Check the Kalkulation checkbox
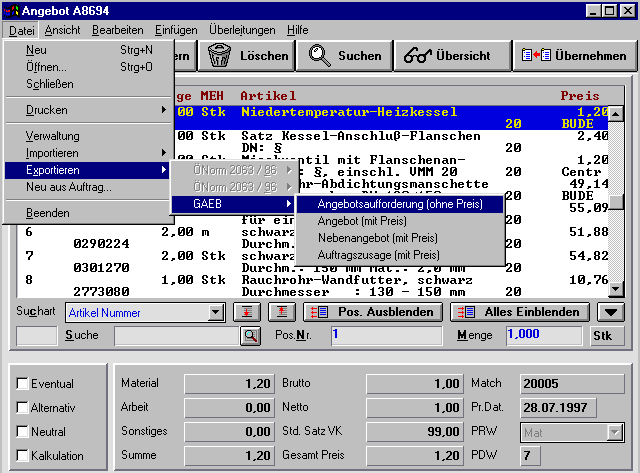The height and width of the screenshot is (473, 640). (x=24, y=456)
